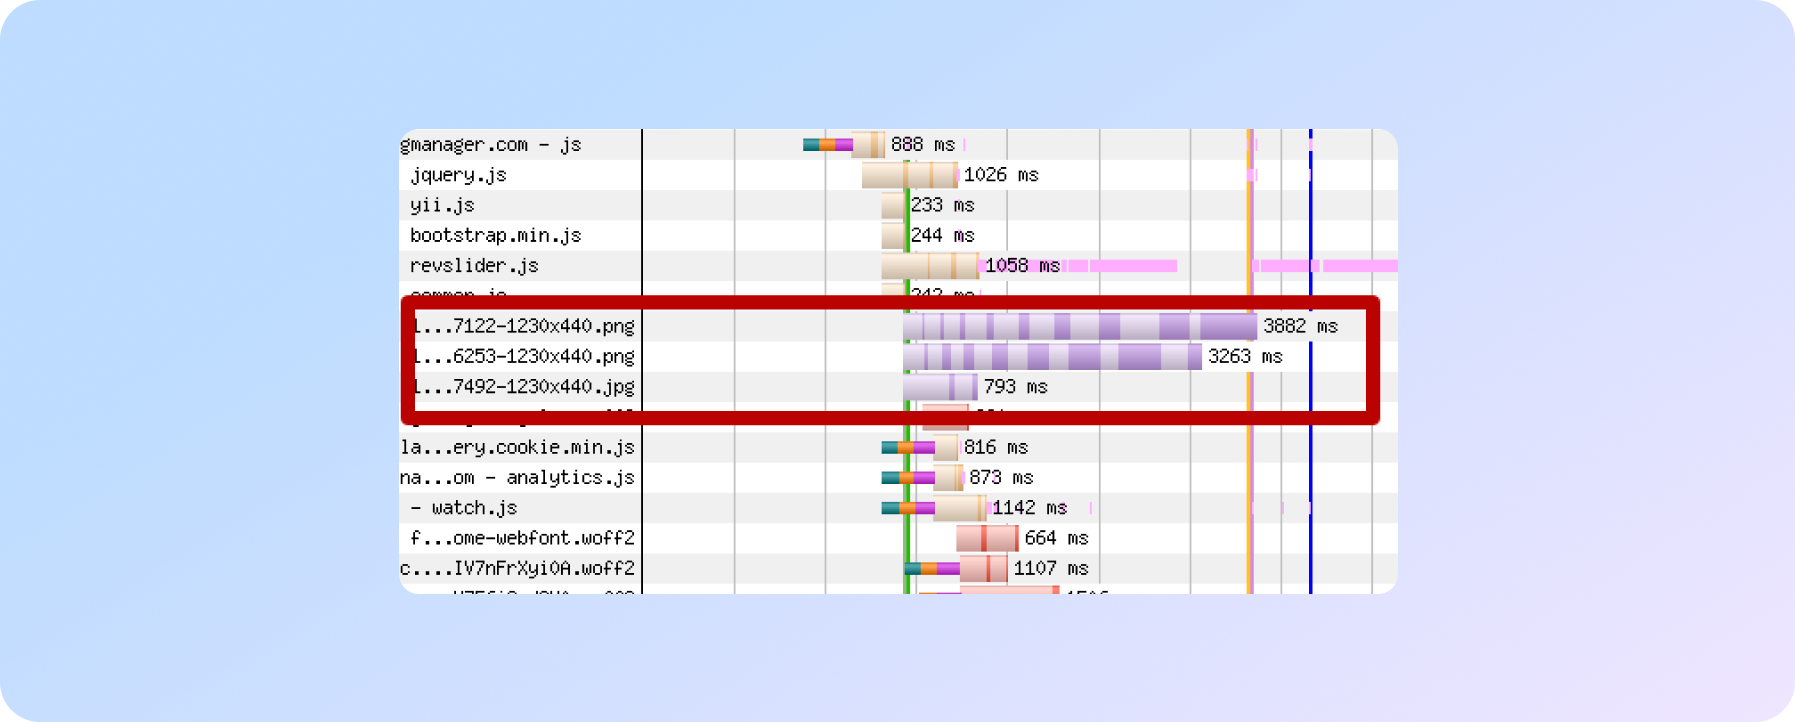The width and height of the screenshot is (1795, 722).
Task: Select the revslider.js request label
Action: [474, 265]
